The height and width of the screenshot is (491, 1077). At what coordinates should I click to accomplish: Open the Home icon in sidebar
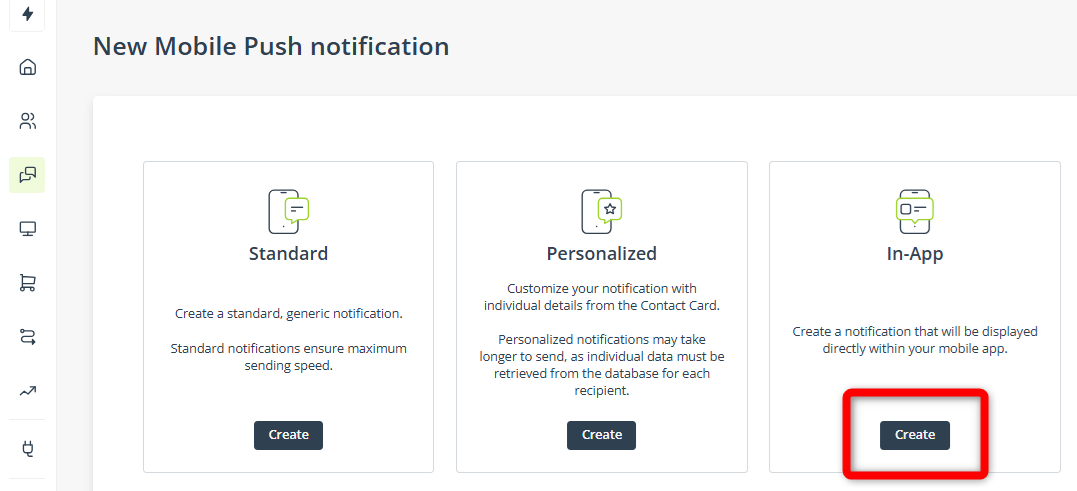pos(27,67)
